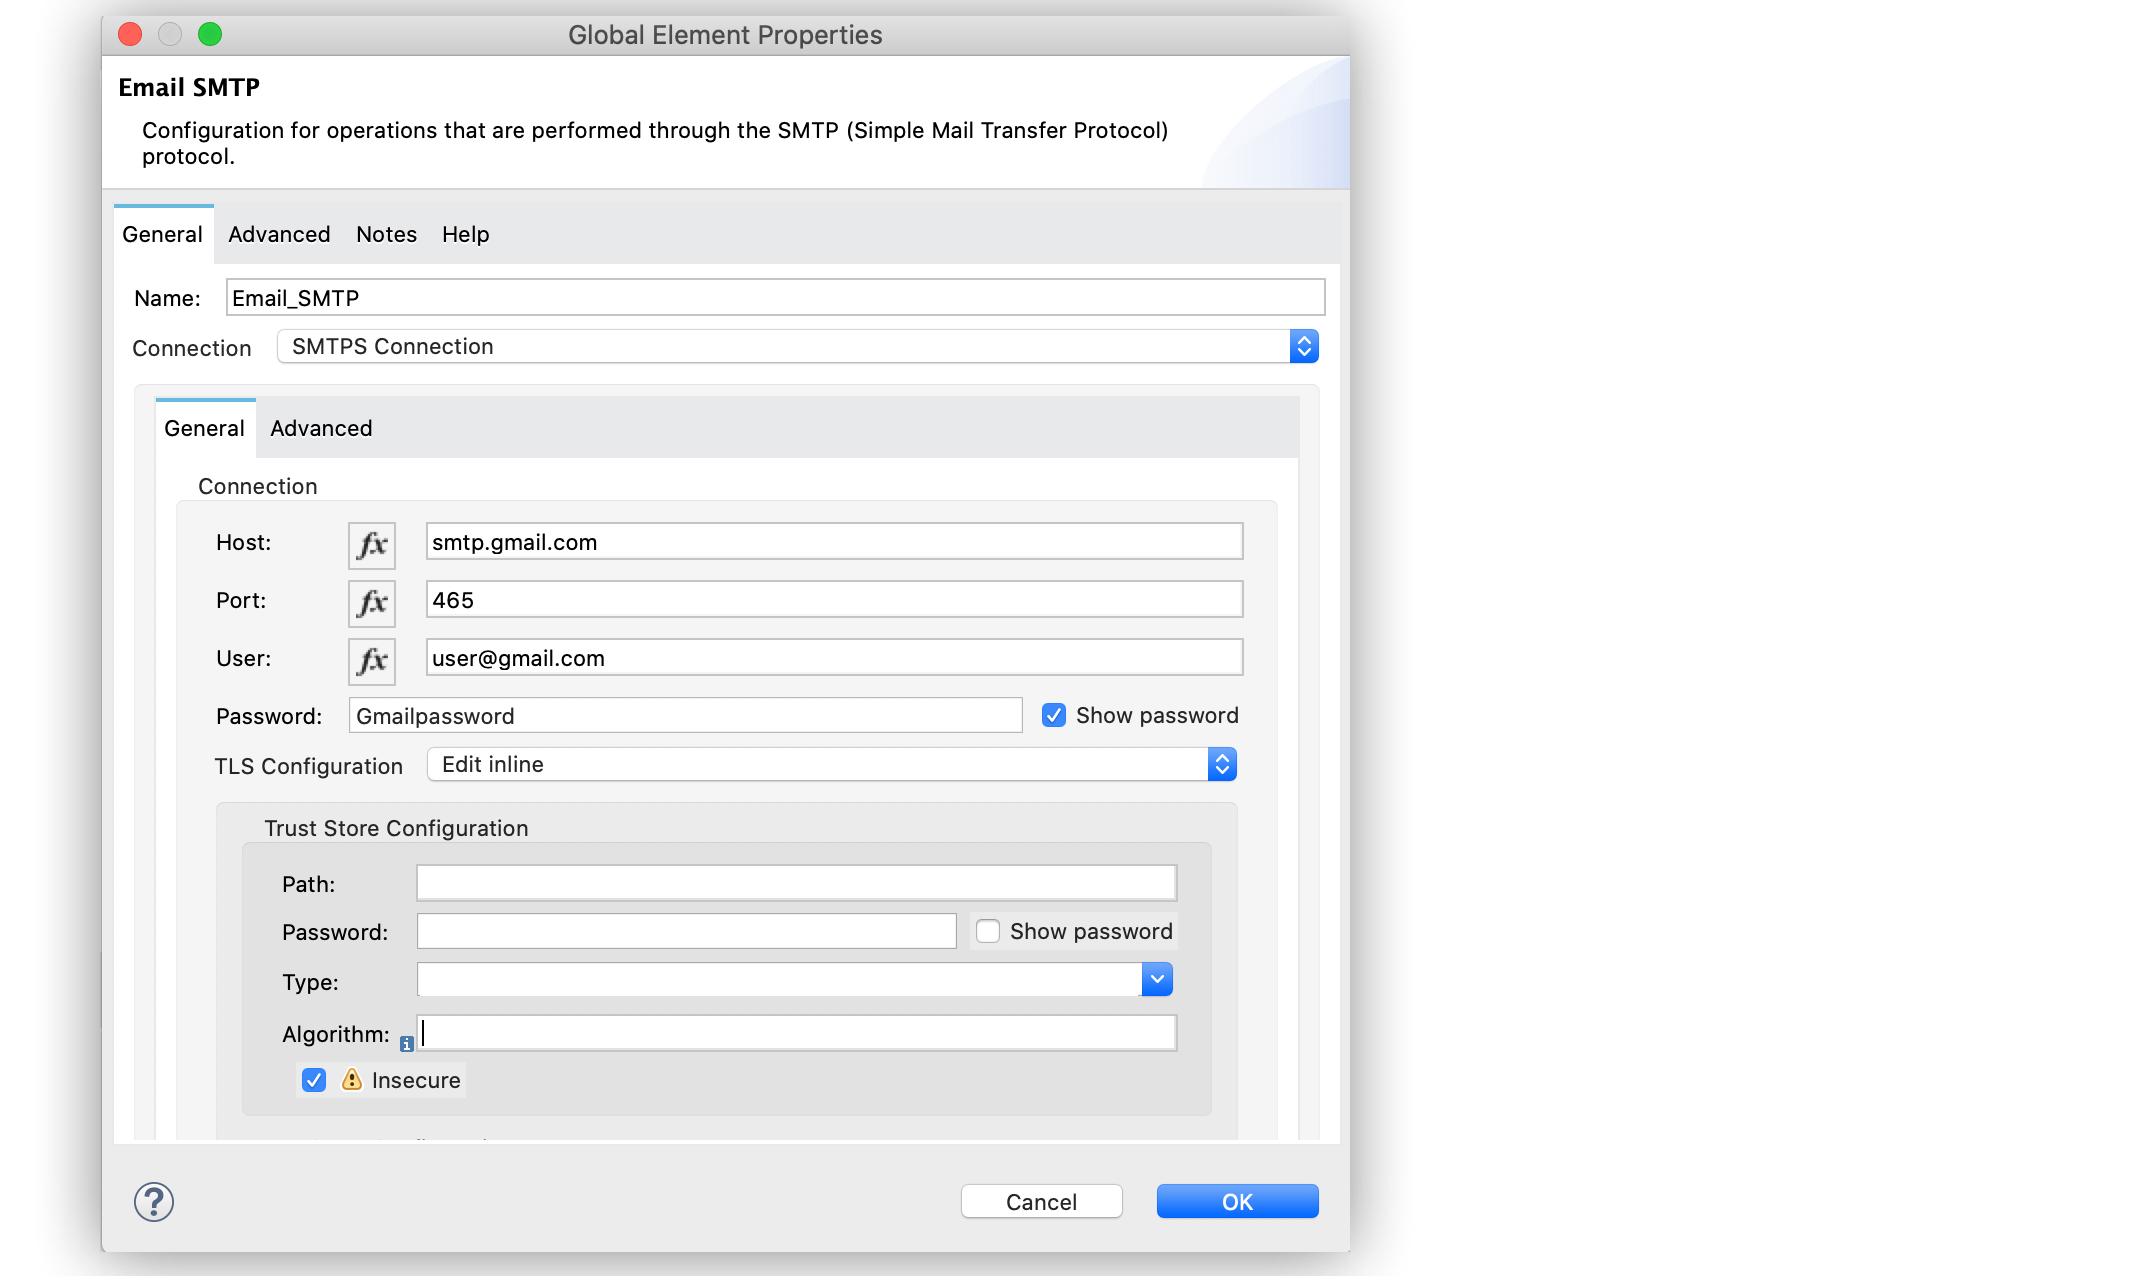This screenshot has height=1276, width=2142.
Task: Switch to the Advanced tab in outer panel
Action: pyautogui.click(x=280, y=234)
